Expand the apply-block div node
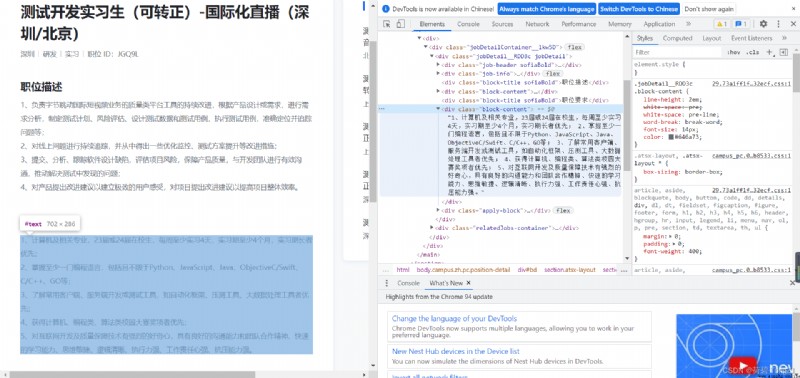The image size is (800, 378). (x=438, y=210)
